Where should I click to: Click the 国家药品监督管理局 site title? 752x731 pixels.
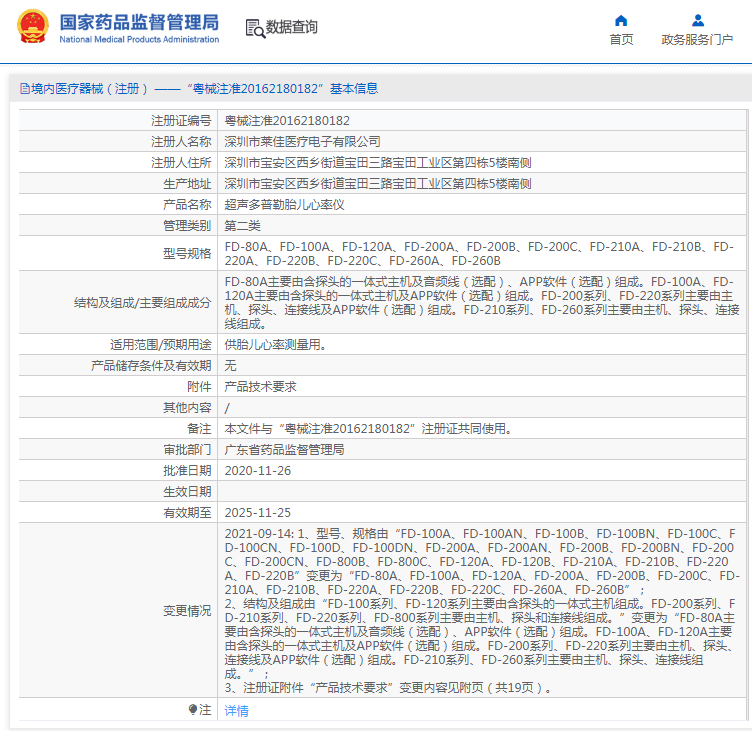(x=139, y=23)
